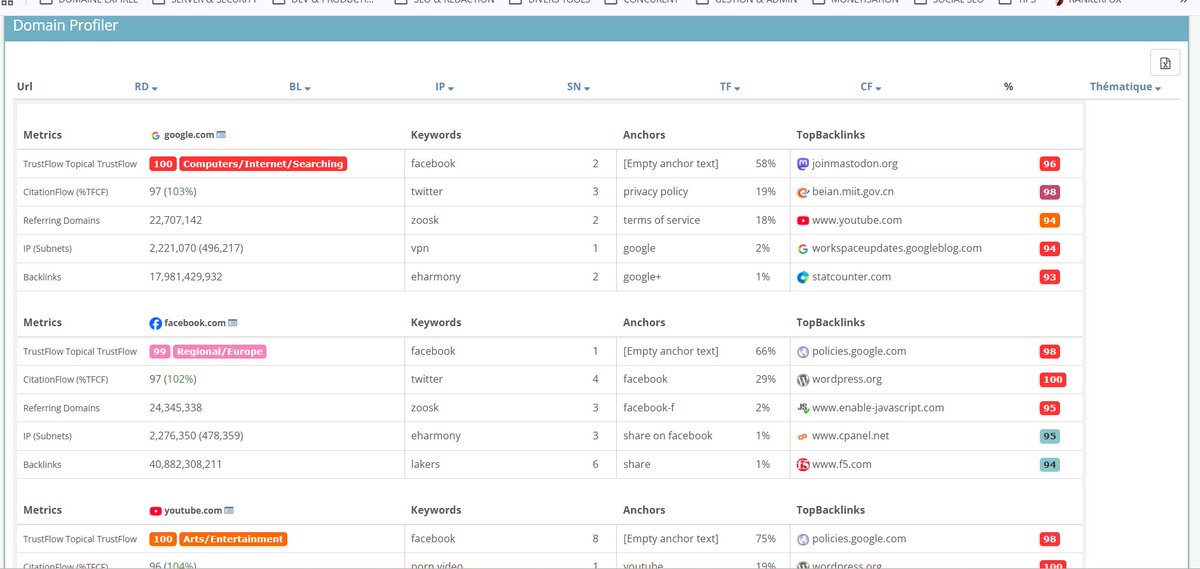Open the www.youtube.com backlink
Screen dimensions: 1200x569
[857, 220]
